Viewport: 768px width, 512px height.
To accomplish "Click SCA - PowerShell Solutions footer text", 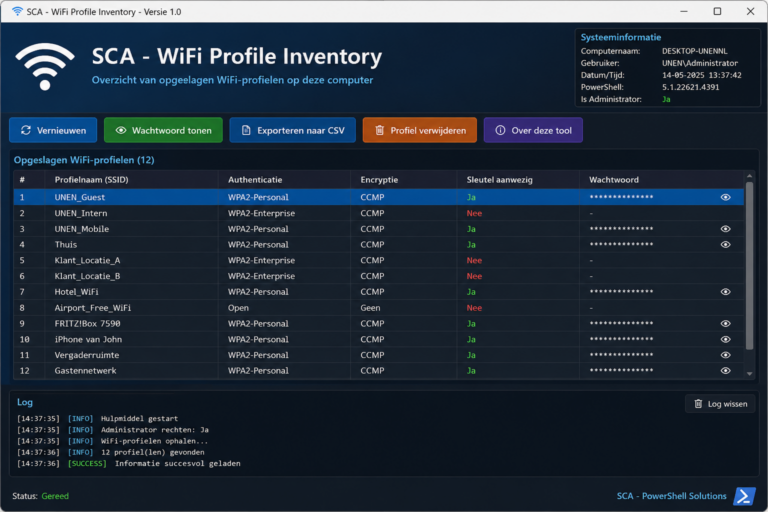I will click(672, 496).
